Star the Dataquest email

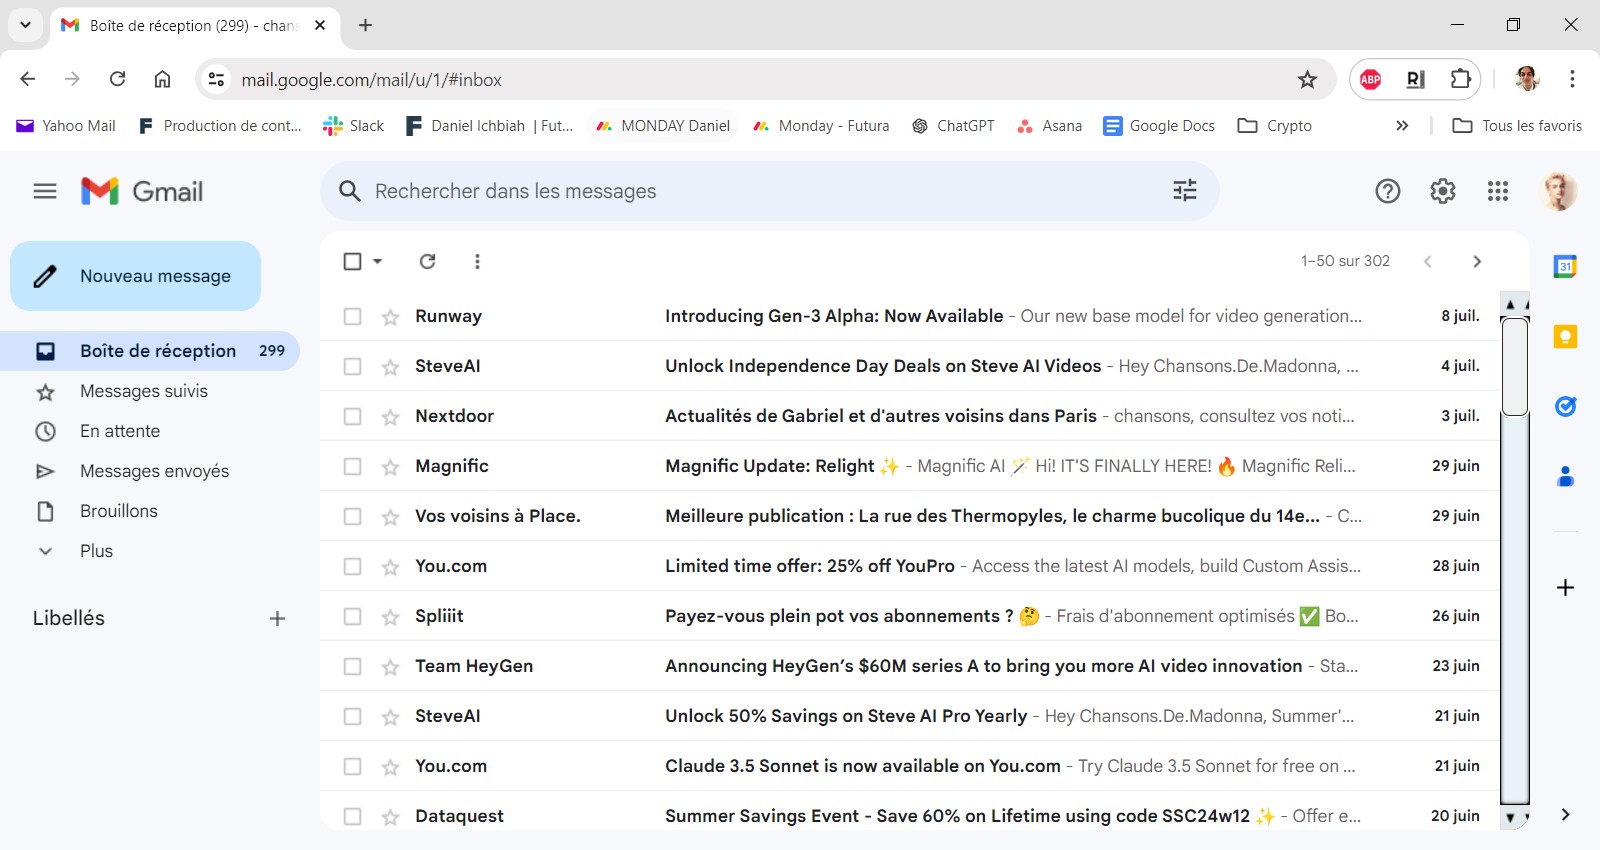pos(390,817)
